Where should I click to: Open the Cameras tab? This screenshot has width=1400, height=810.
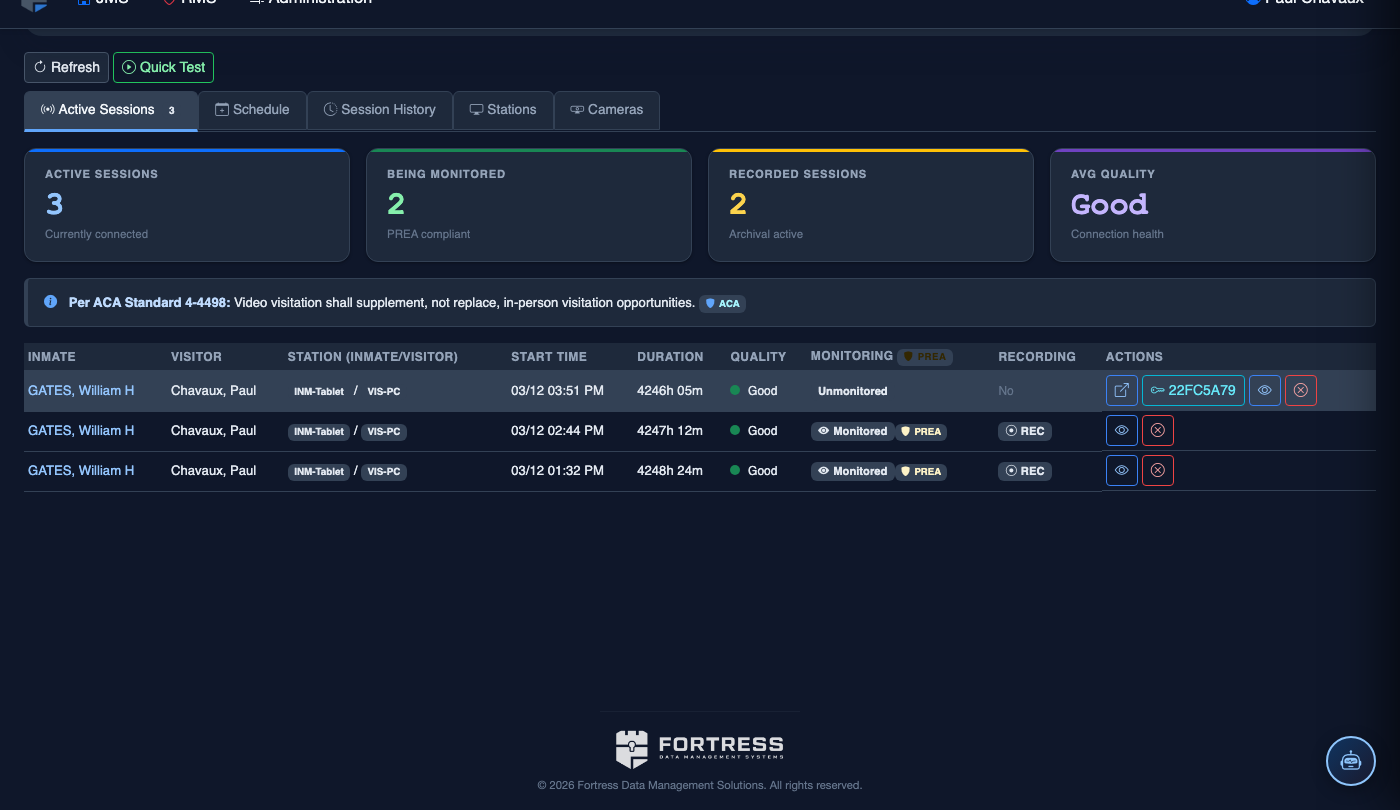(607, 110)
